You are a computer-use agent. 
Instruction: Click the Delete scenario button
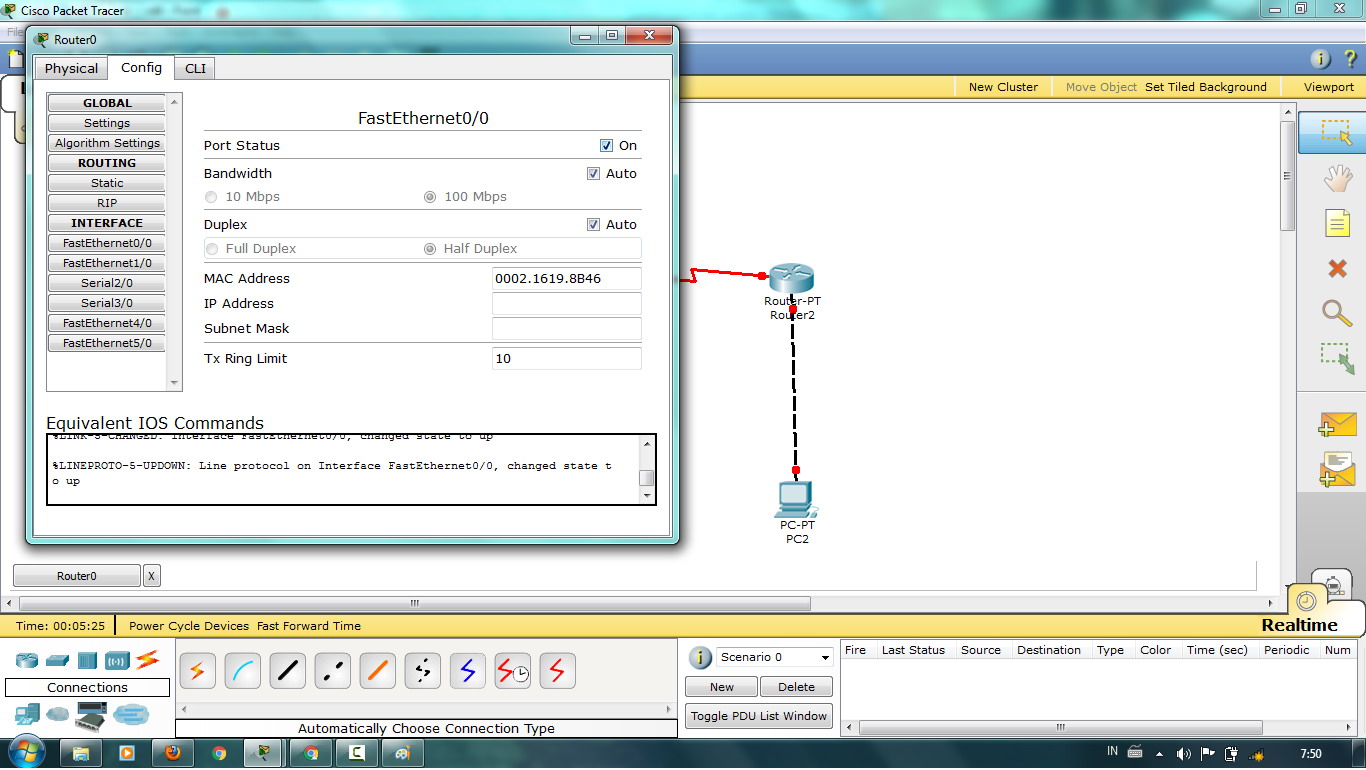coord(796,687)
